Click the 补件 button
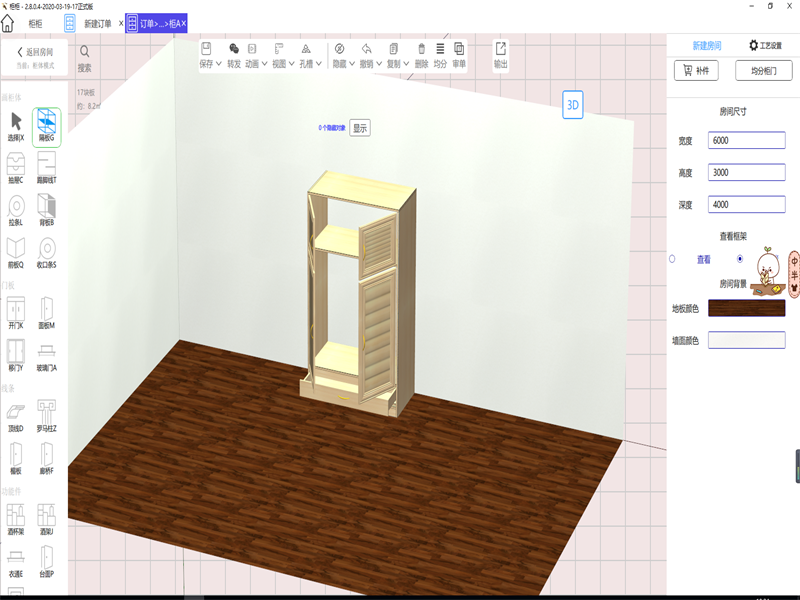The width and height of the screenshot is (800, 600). pos(696,71)
